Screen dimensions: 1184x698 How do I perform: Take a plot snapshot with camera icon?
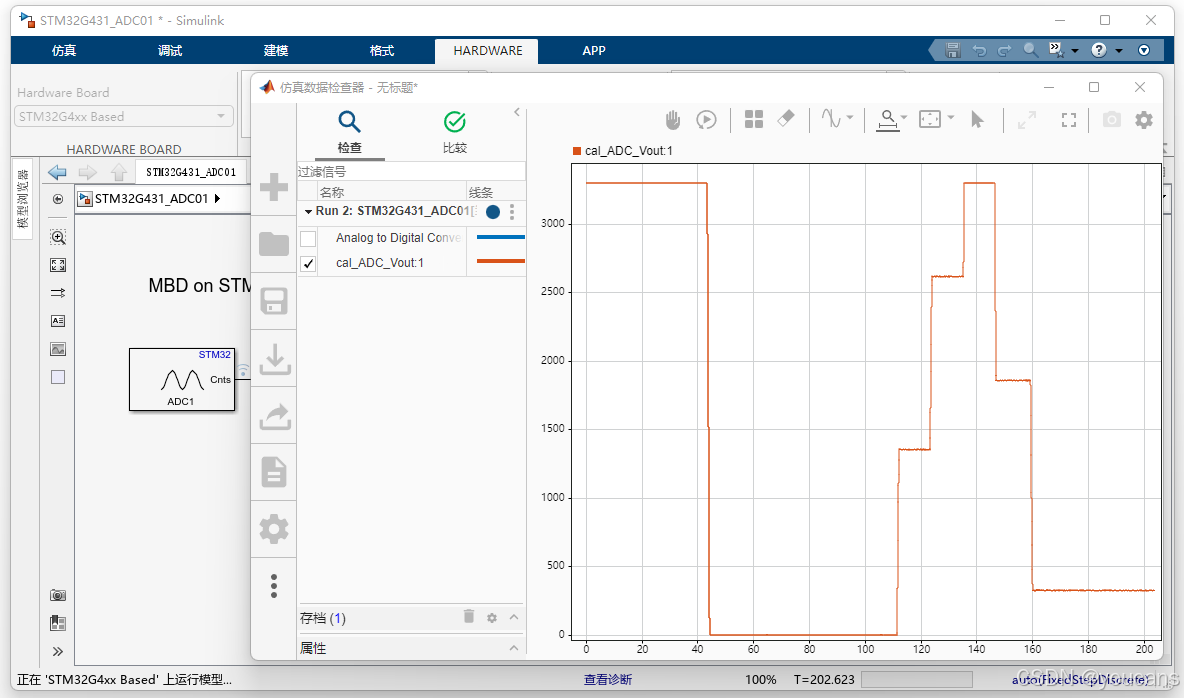[x=1112, y=119]
